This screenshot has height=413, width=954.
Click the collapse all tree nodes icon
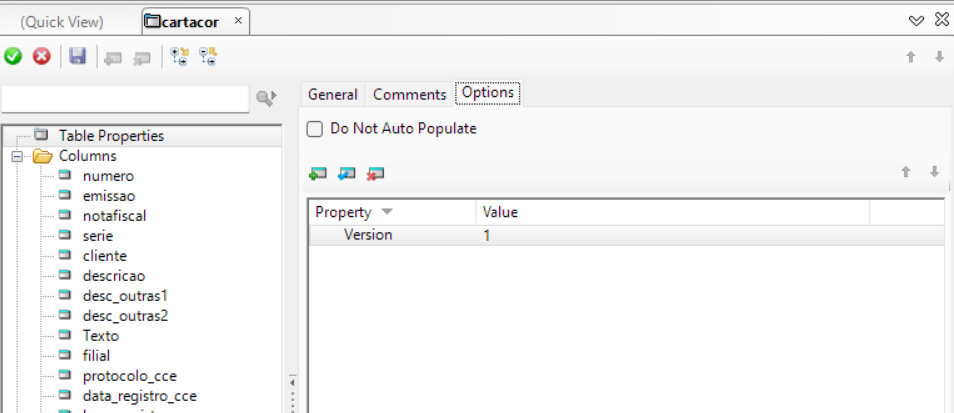(208, 57)
